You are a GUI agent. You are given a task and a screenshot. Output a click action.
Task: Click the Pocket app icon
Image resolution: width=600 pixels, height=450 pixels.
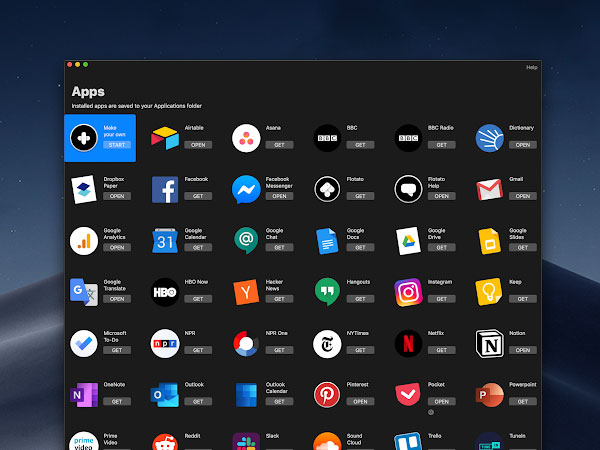[408, 395]
